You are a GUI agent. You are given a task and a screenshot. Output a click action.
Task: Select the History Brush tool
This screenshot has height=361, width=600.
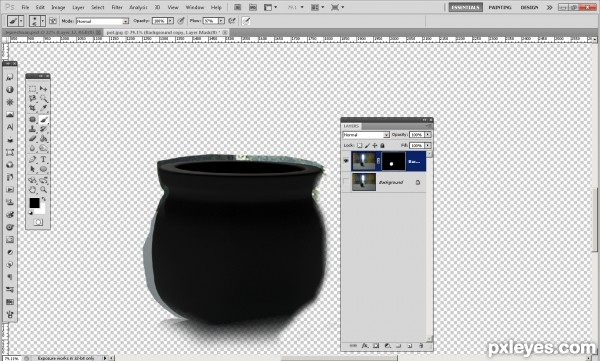point(43,129)
